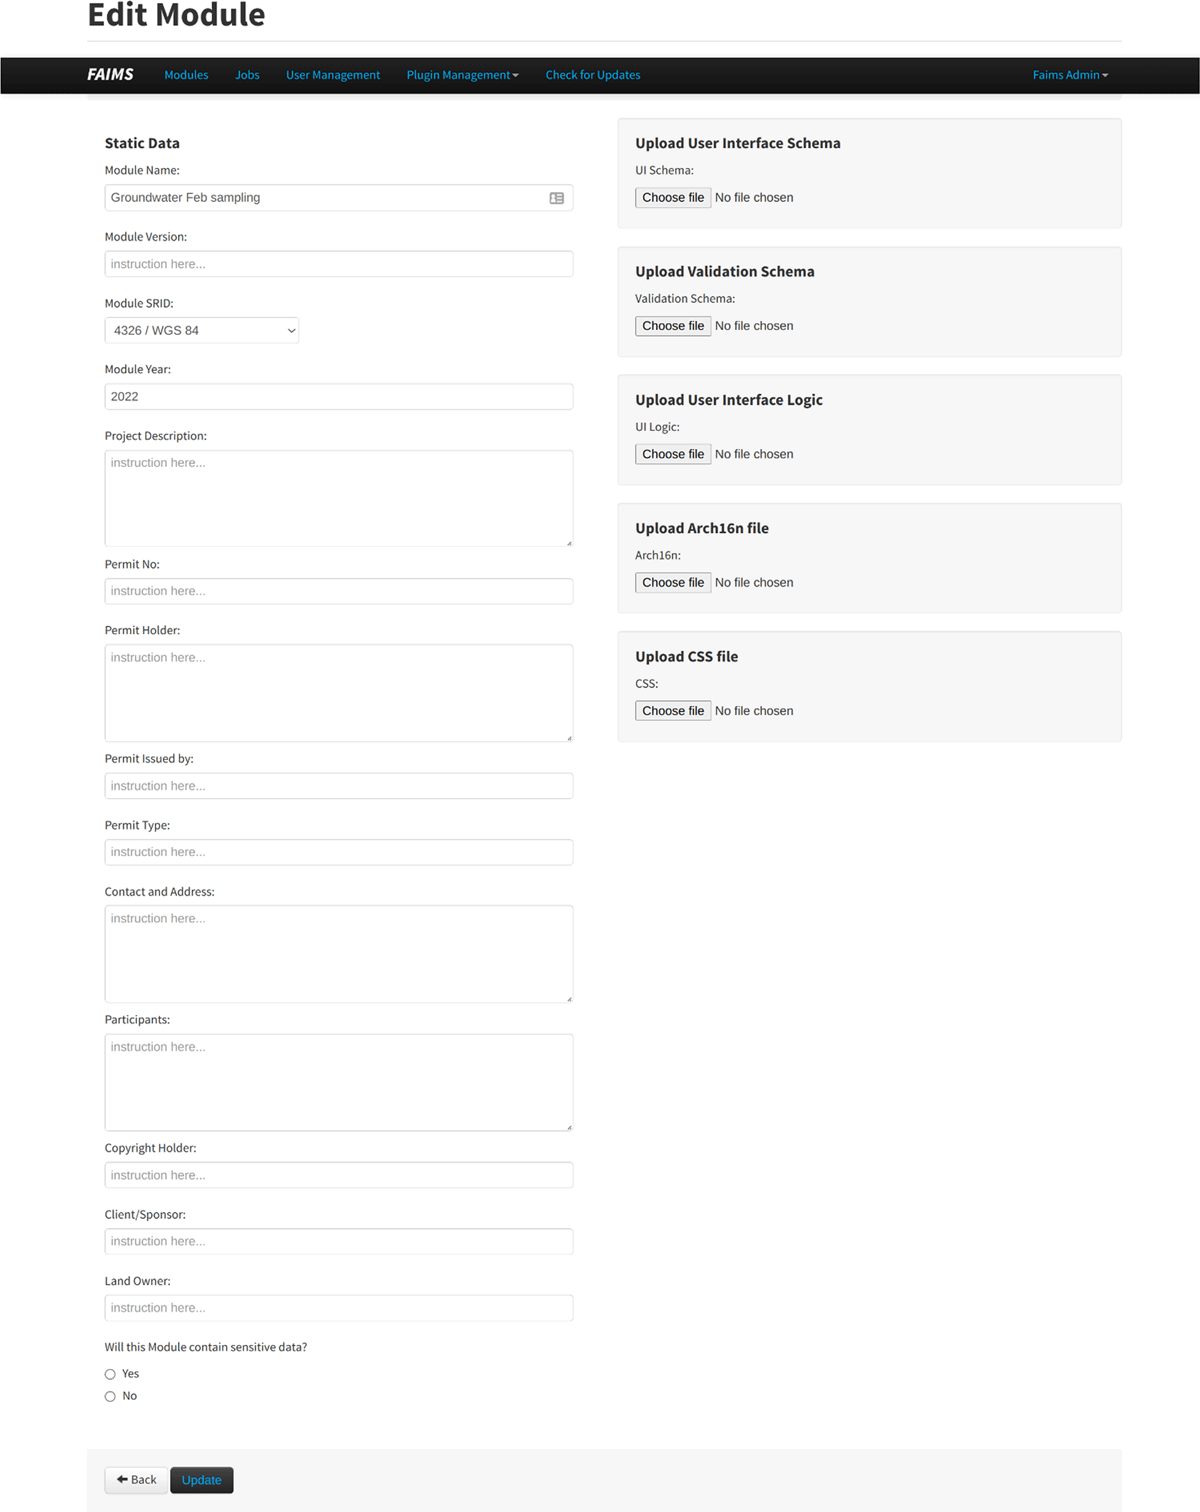This screenshot has height=1512, width=1200.
Task: Choose file for UI Logic
Action: tap(673, 454)
